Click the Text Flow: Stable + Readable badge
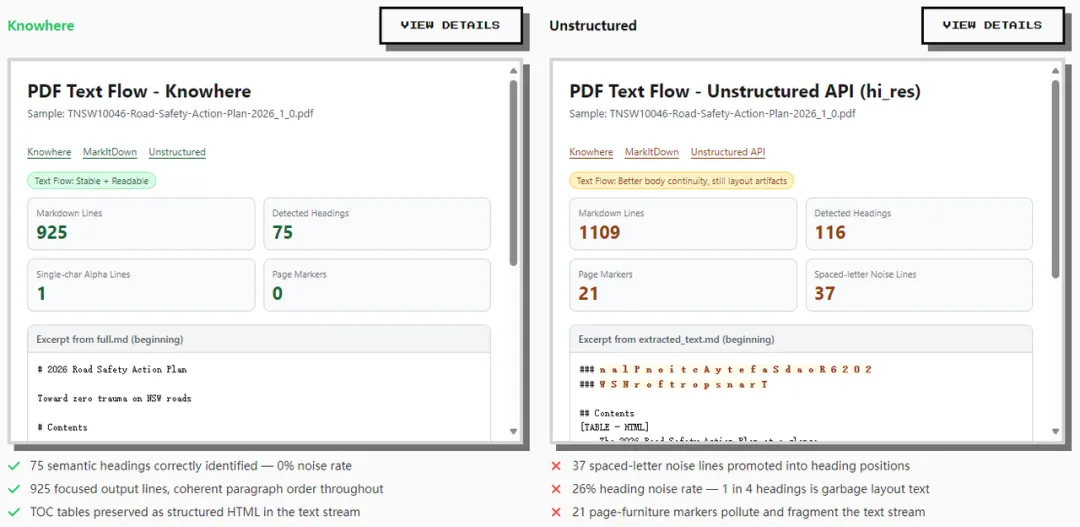Screen dimensions: 1080x527 tap(92, 181)
